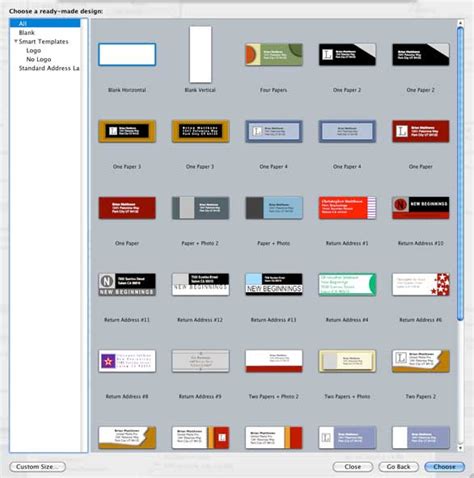Show Smart Templates with Logo
This screenshot has width=474, height=478.
(x=34, y=50)
